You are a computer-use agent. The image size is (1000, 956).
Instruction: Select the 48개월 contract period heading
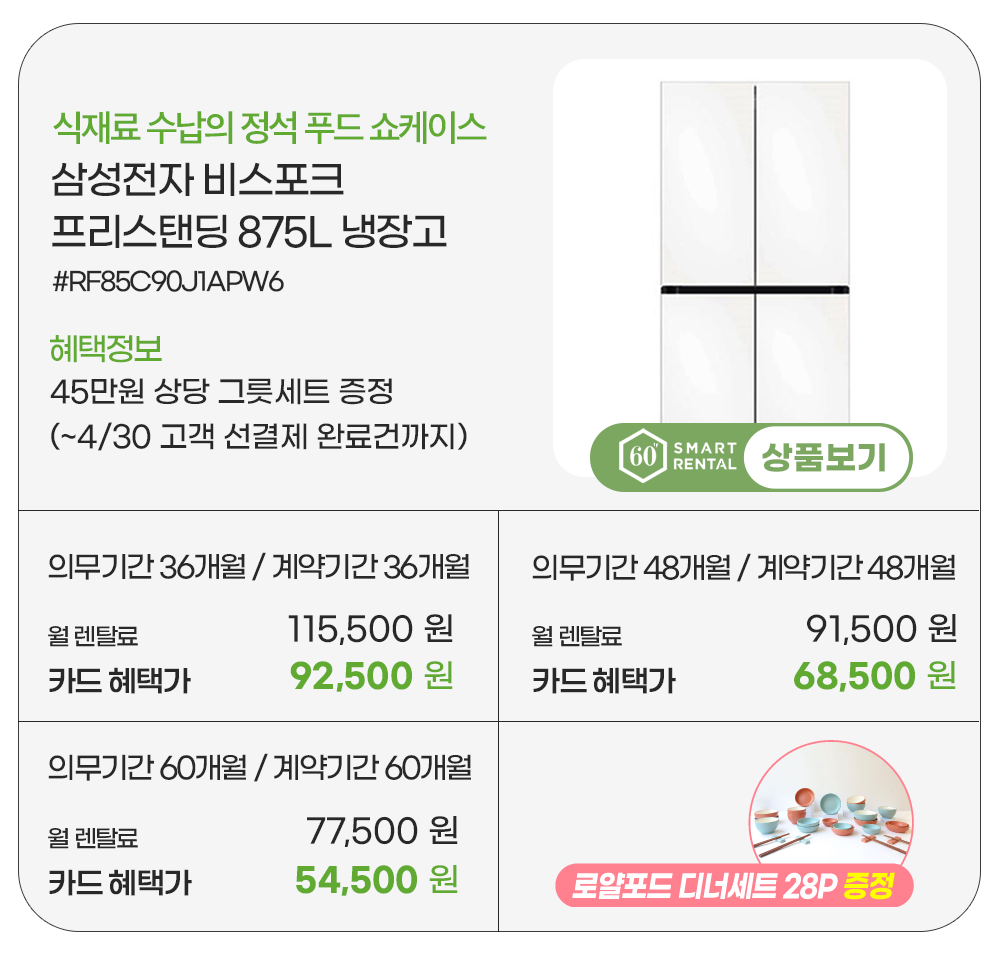tap(744, 568)
